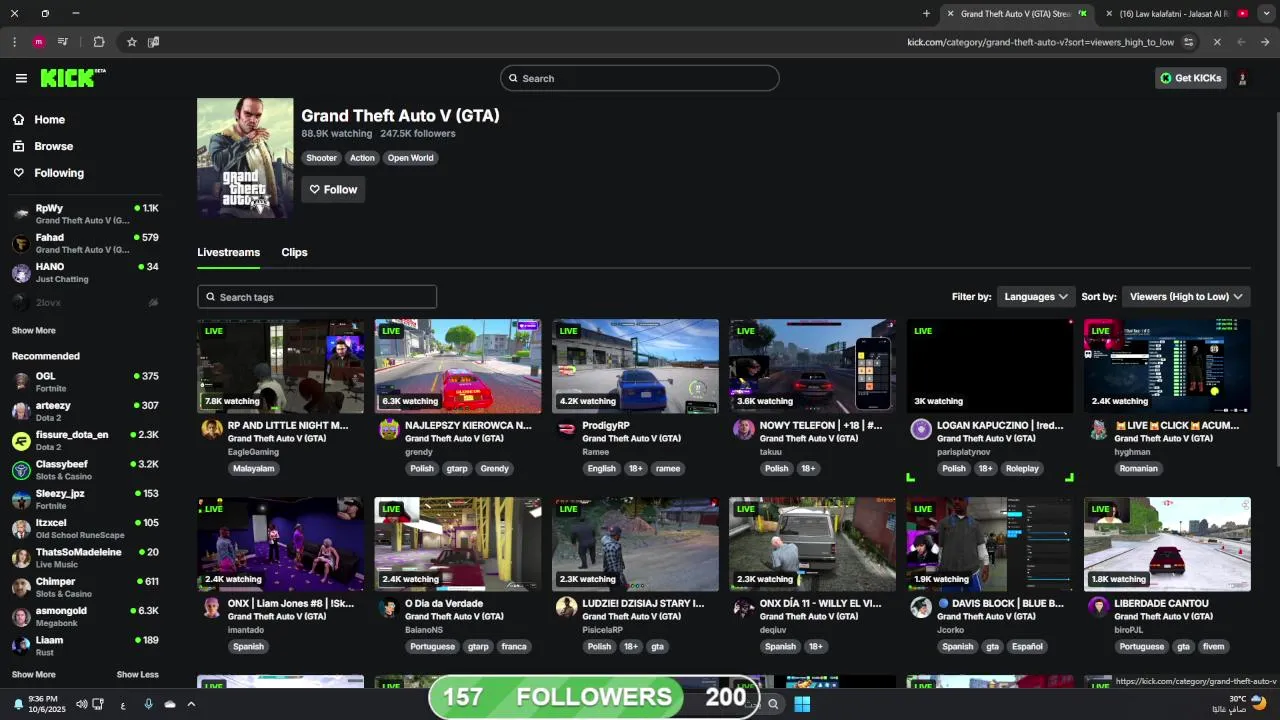Open the tab search dropdown arrow
The image size is (1280, 720).
[1265, 14]
